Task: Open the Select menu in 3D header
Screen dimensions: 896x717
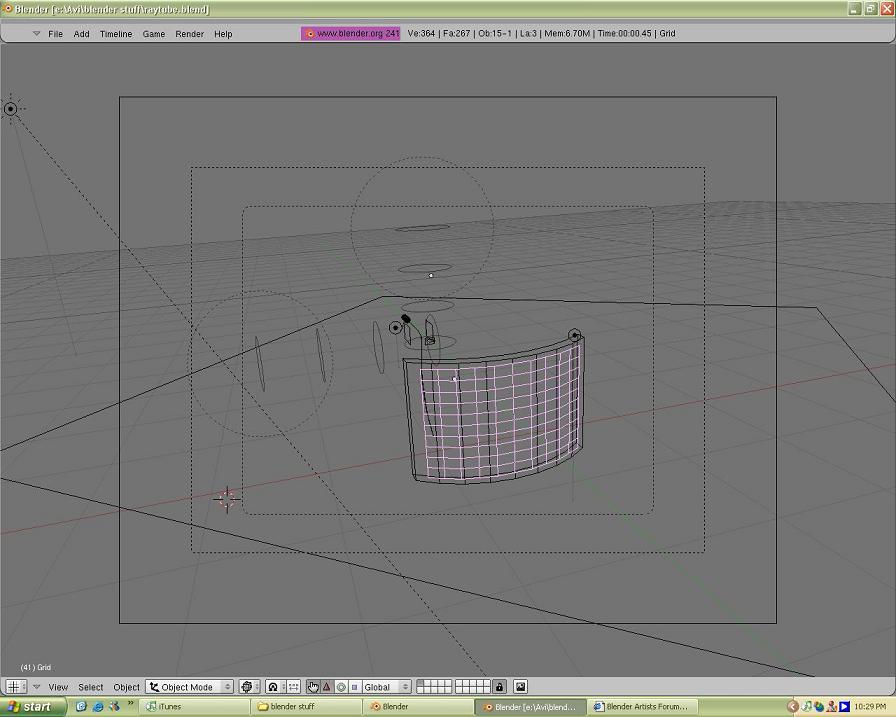Action: (x=90, y=687)
